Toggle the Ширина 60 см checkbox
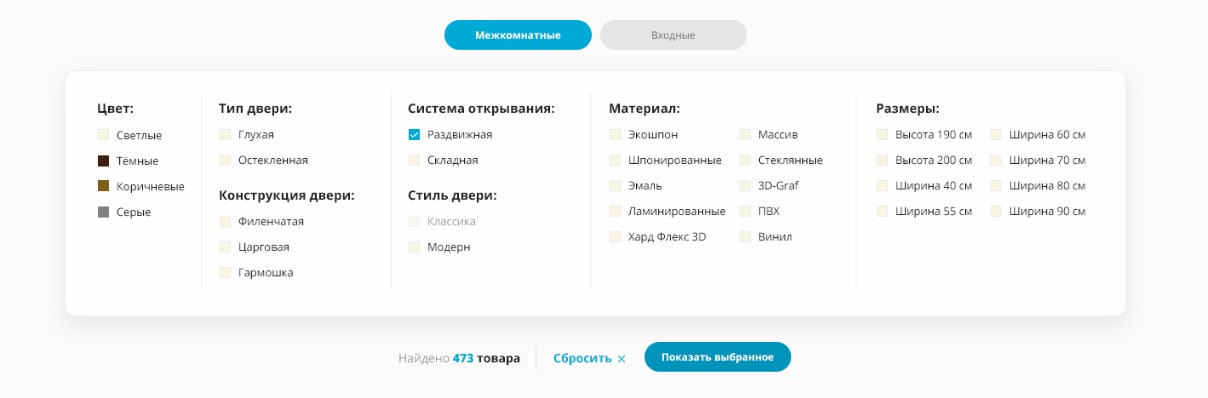Viewport: 1208px width, 398px height. [996, 134]
